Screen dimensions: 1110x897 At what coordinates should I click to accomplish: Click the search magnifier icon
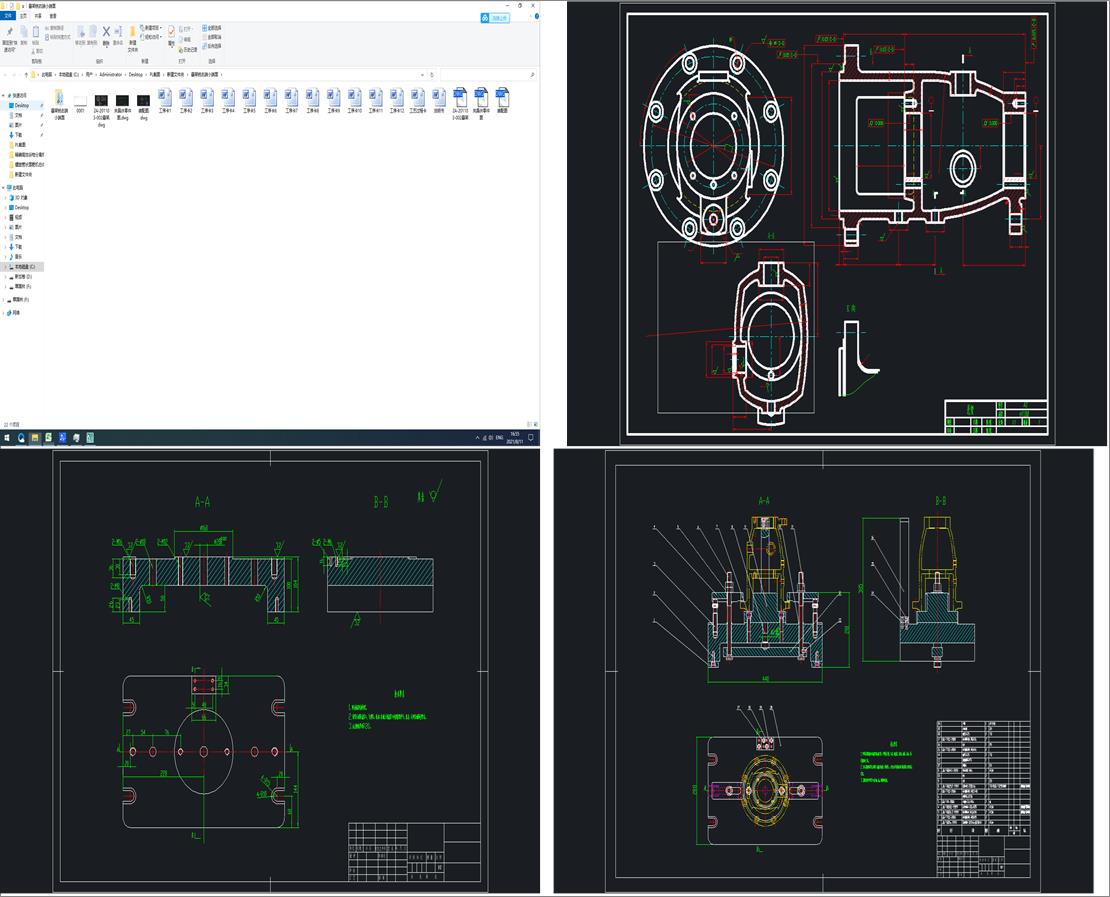(x=532, y=74)
